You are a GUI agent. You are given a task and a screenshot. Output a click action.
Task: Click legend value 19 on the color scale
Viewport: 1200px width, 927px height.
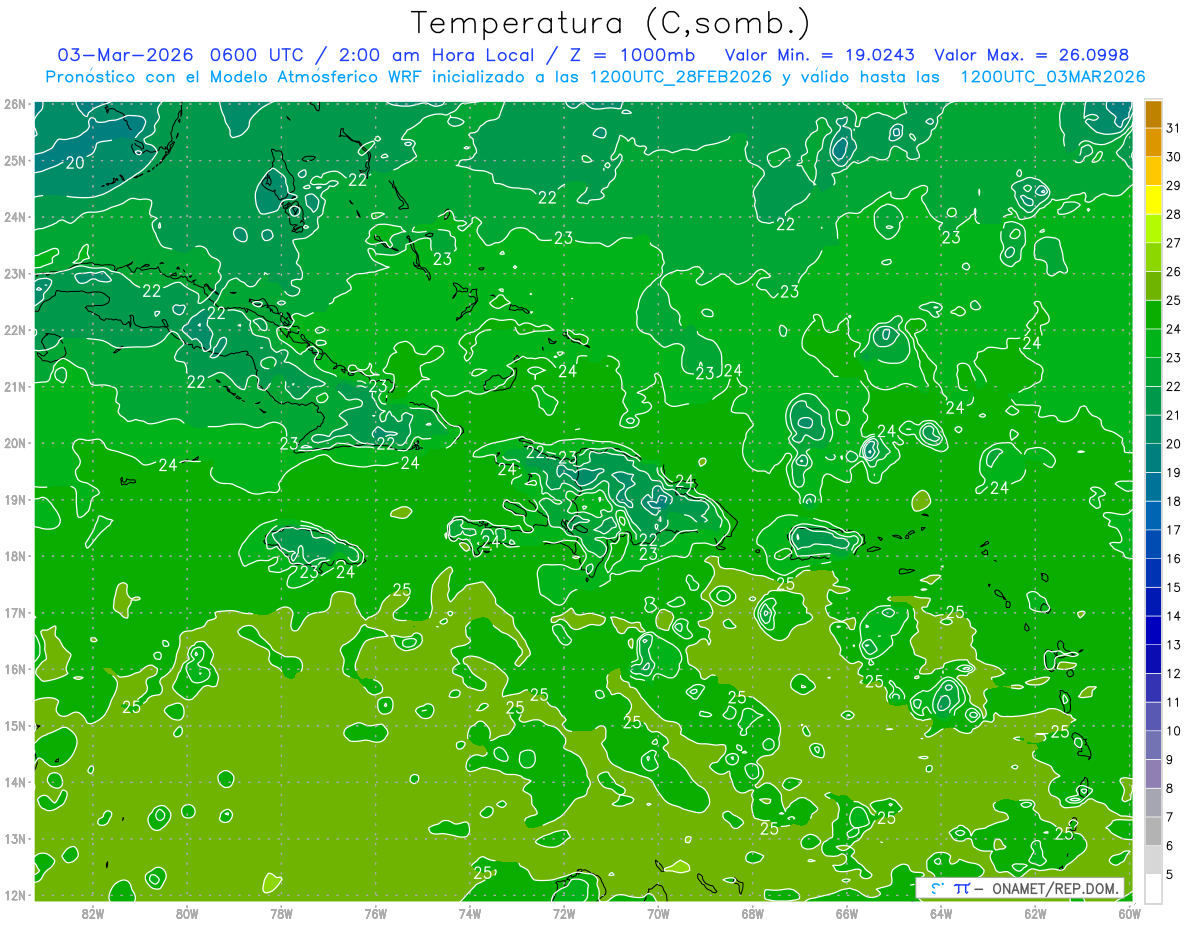point(1174,473)
